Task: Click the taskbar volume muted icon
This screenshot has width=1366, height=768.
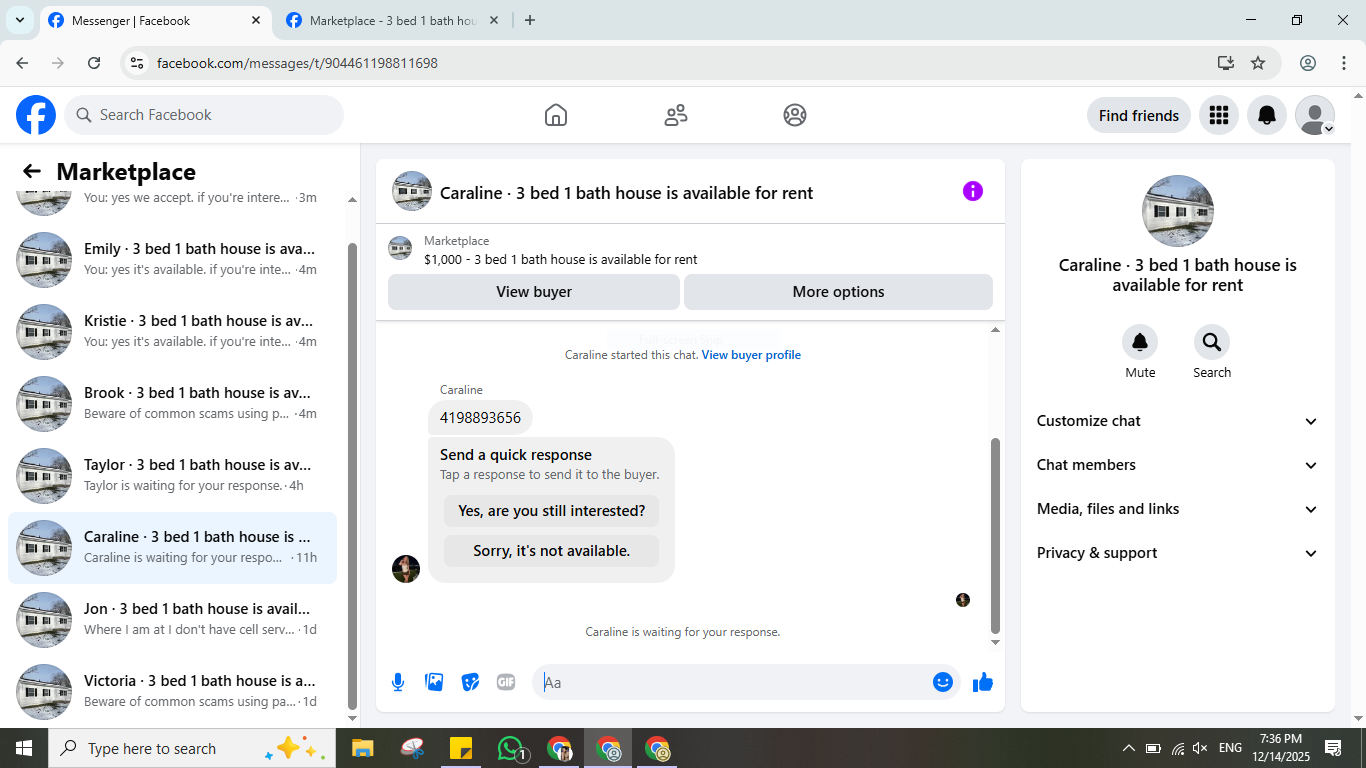Action: (1201, 748)
